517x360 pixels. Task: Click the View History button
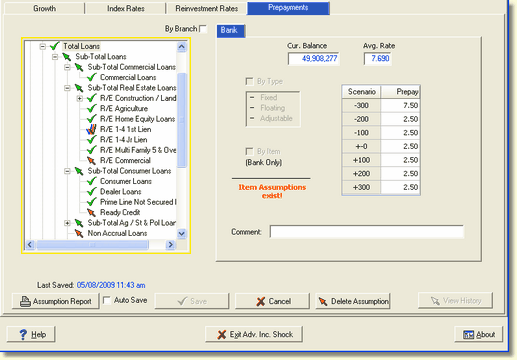click(x=455, y=301)
